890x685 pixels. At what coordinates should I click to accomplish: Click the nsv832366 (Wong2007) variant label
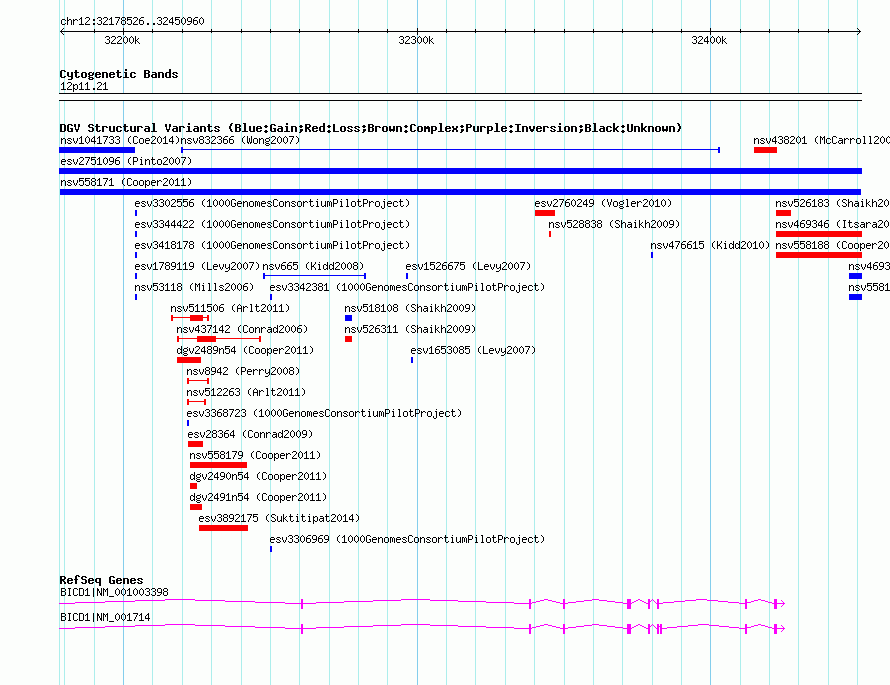[240, 140]
